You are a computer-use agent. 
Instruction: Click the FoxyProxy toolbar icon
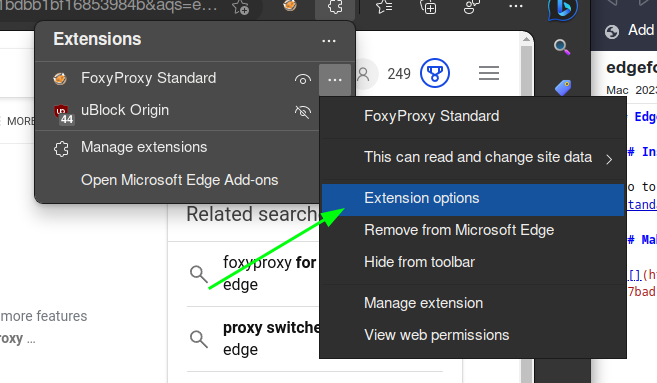coord(290,5)
